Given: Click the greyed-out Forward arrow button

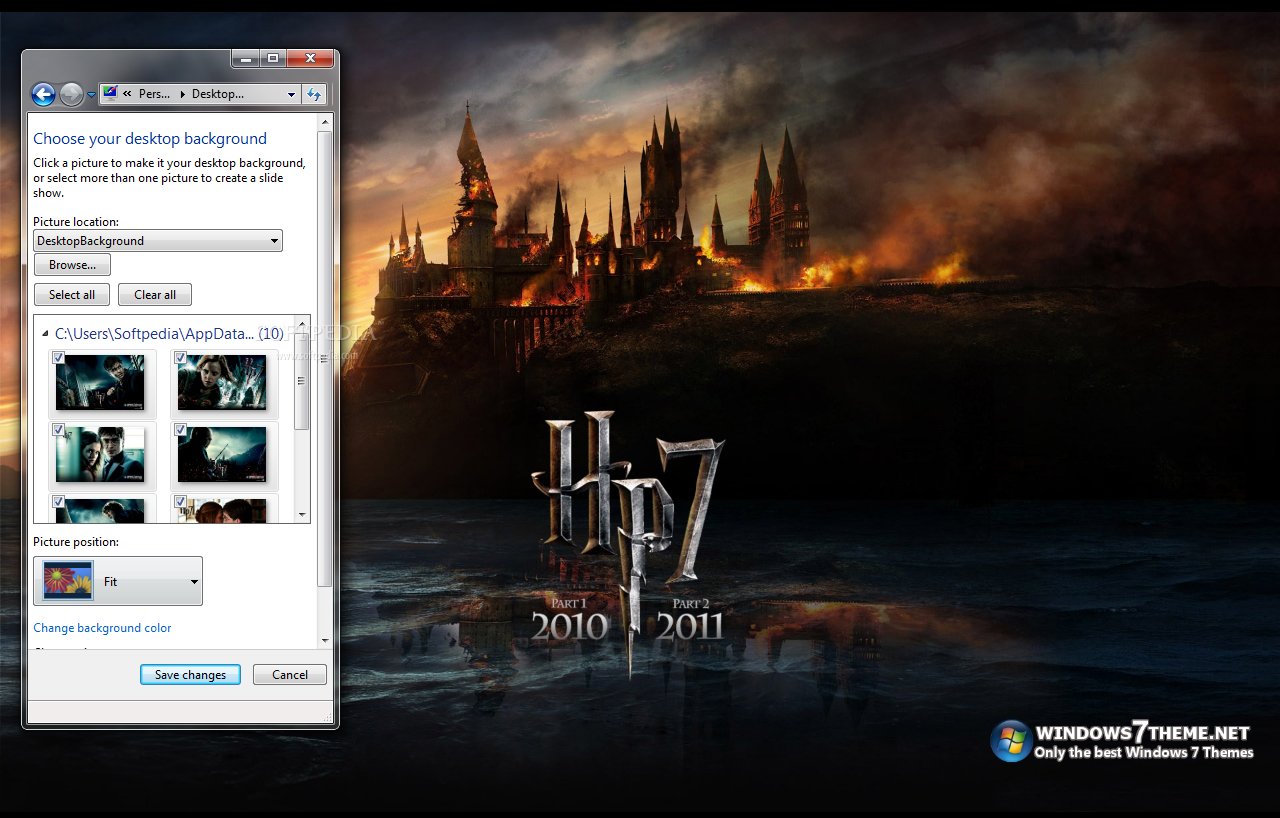Looking at the screenshot, I should point(71,94).
